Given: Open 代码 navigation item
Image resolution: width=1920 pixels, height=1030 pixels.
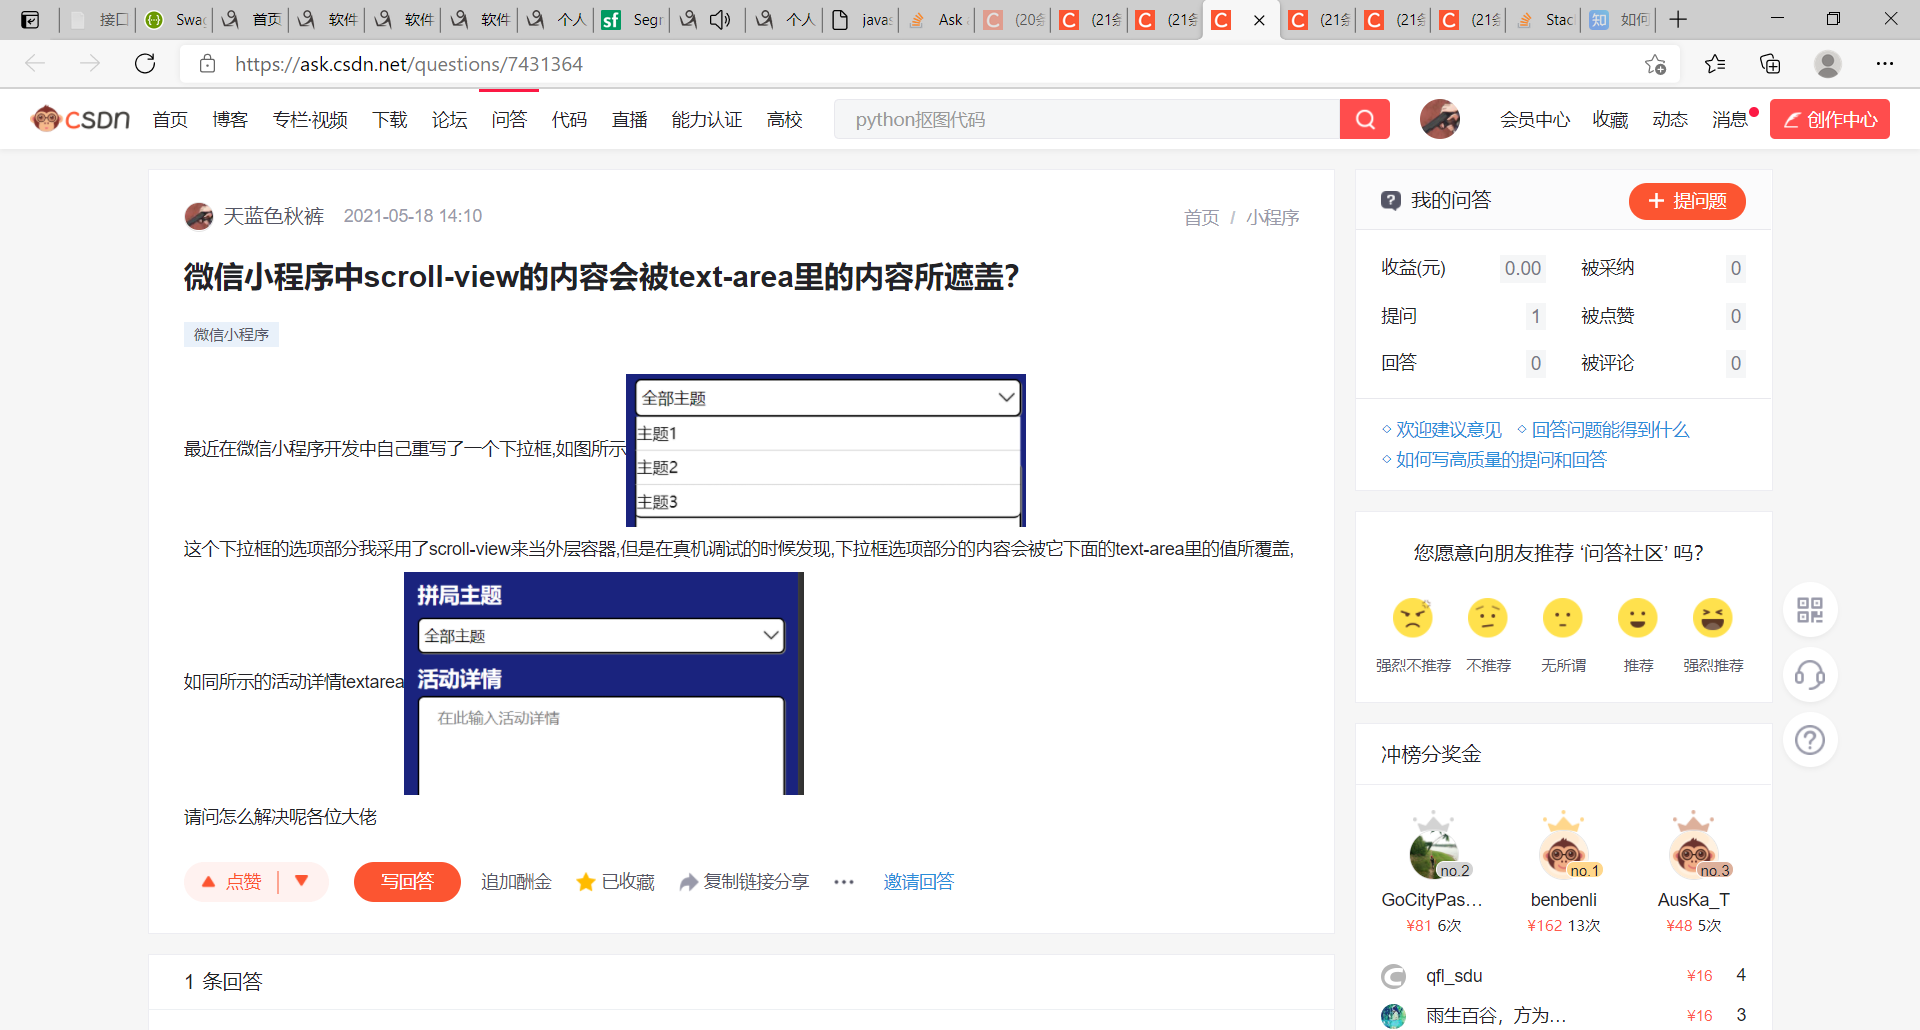Looking at the screenshot, I should click(569, 120).
